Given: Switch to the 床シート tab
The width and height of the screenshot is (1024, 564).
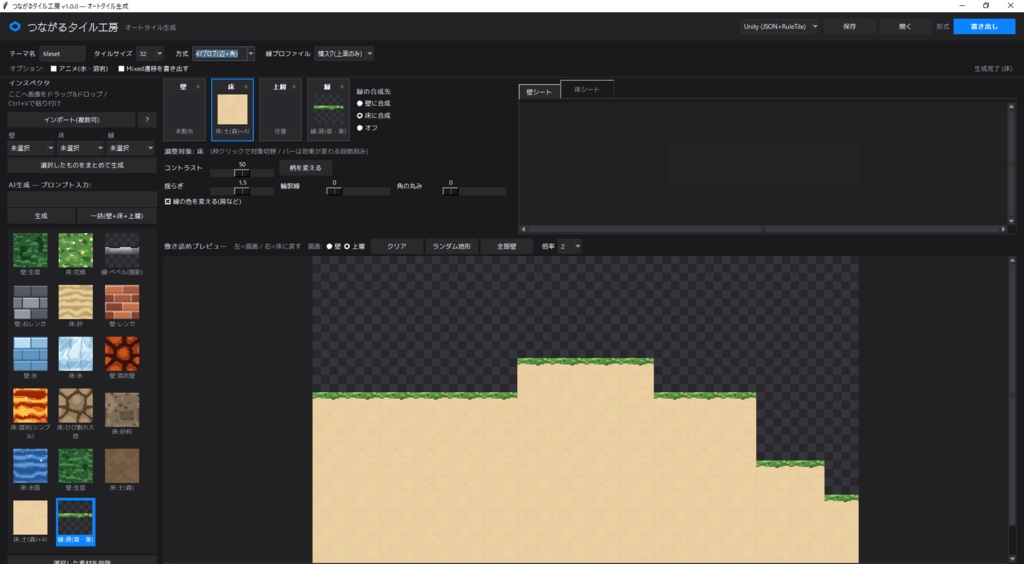Looking at the screenshot, I should click(586, 89).
